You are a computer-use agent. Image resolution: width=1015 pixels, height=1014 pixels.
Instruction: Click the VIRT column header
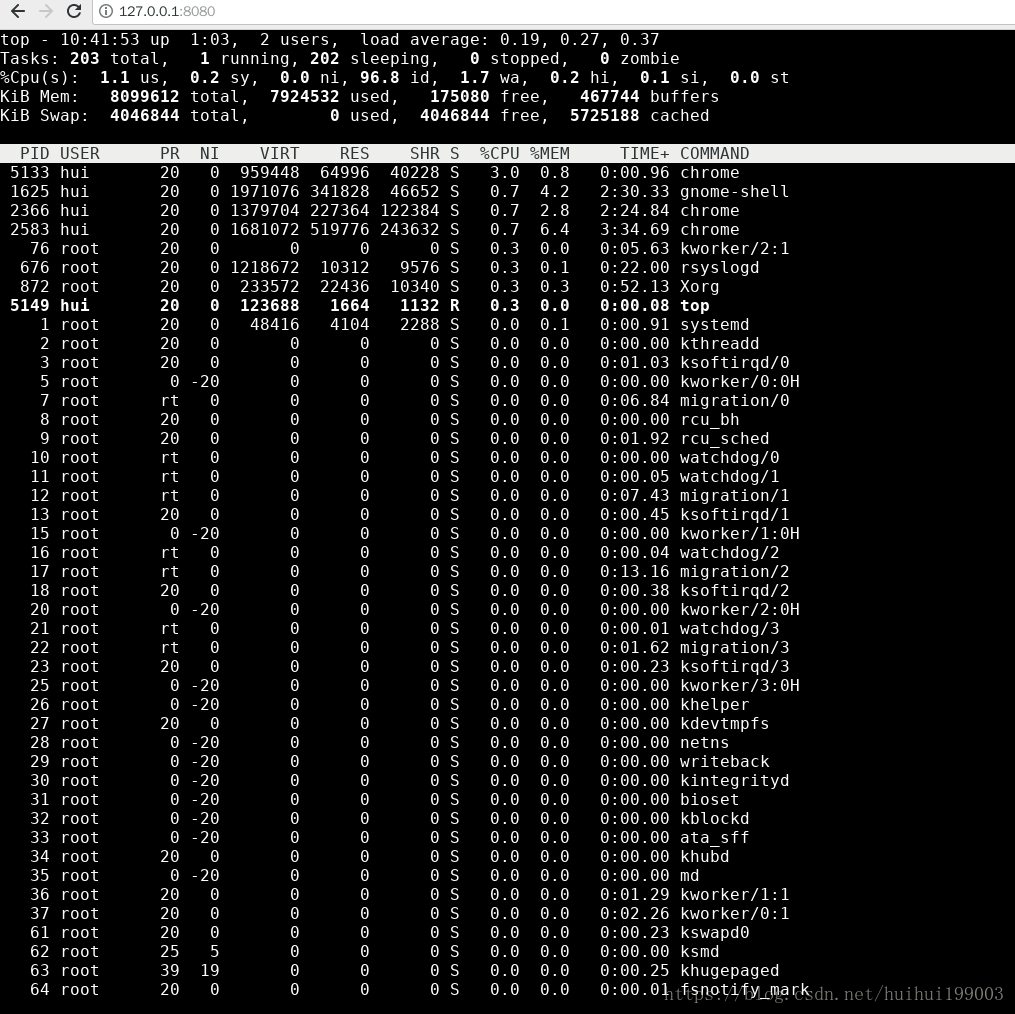(280, 153)
